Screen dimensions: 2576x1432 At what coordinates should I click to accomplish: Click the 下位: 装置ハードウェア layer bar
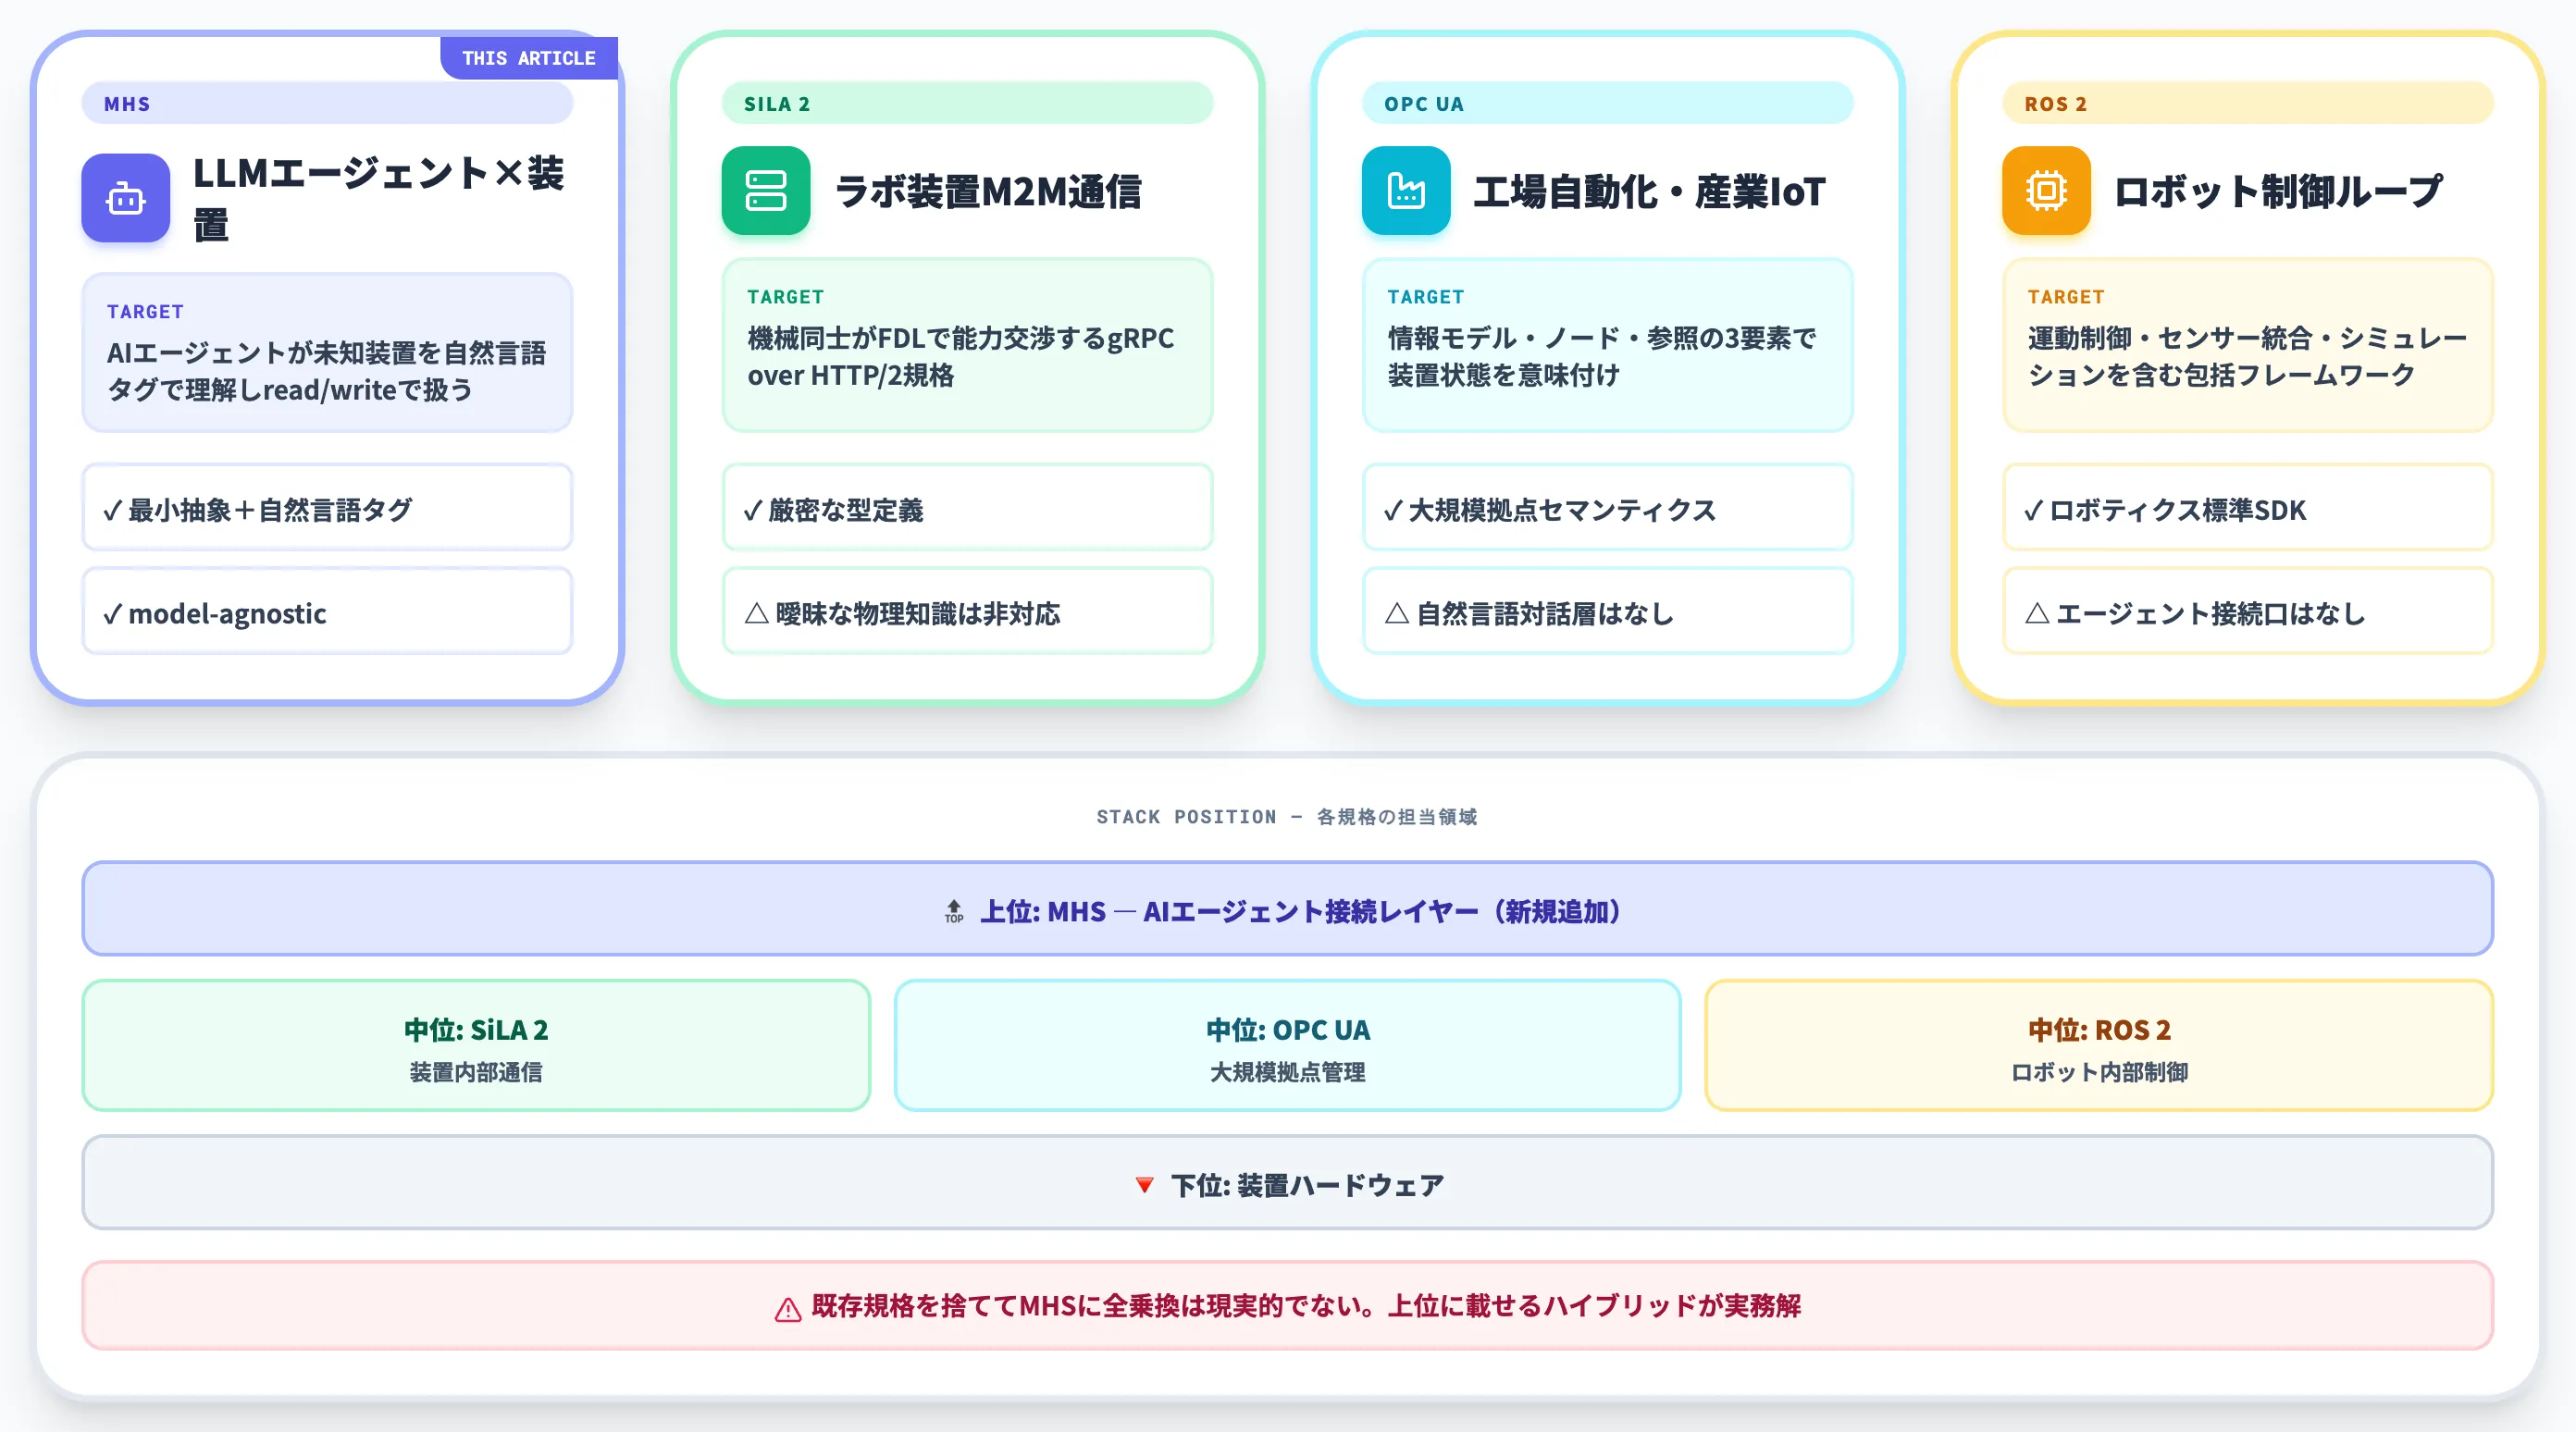click(1287, 1183)
